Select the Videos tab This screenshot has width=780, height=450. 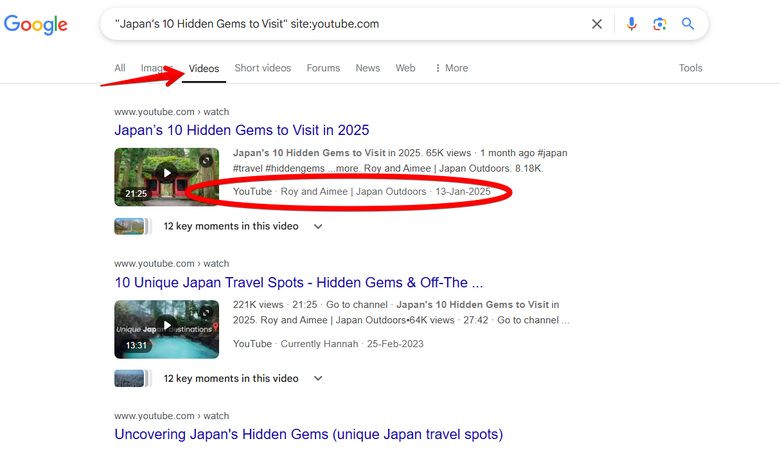tap(204, 69)
